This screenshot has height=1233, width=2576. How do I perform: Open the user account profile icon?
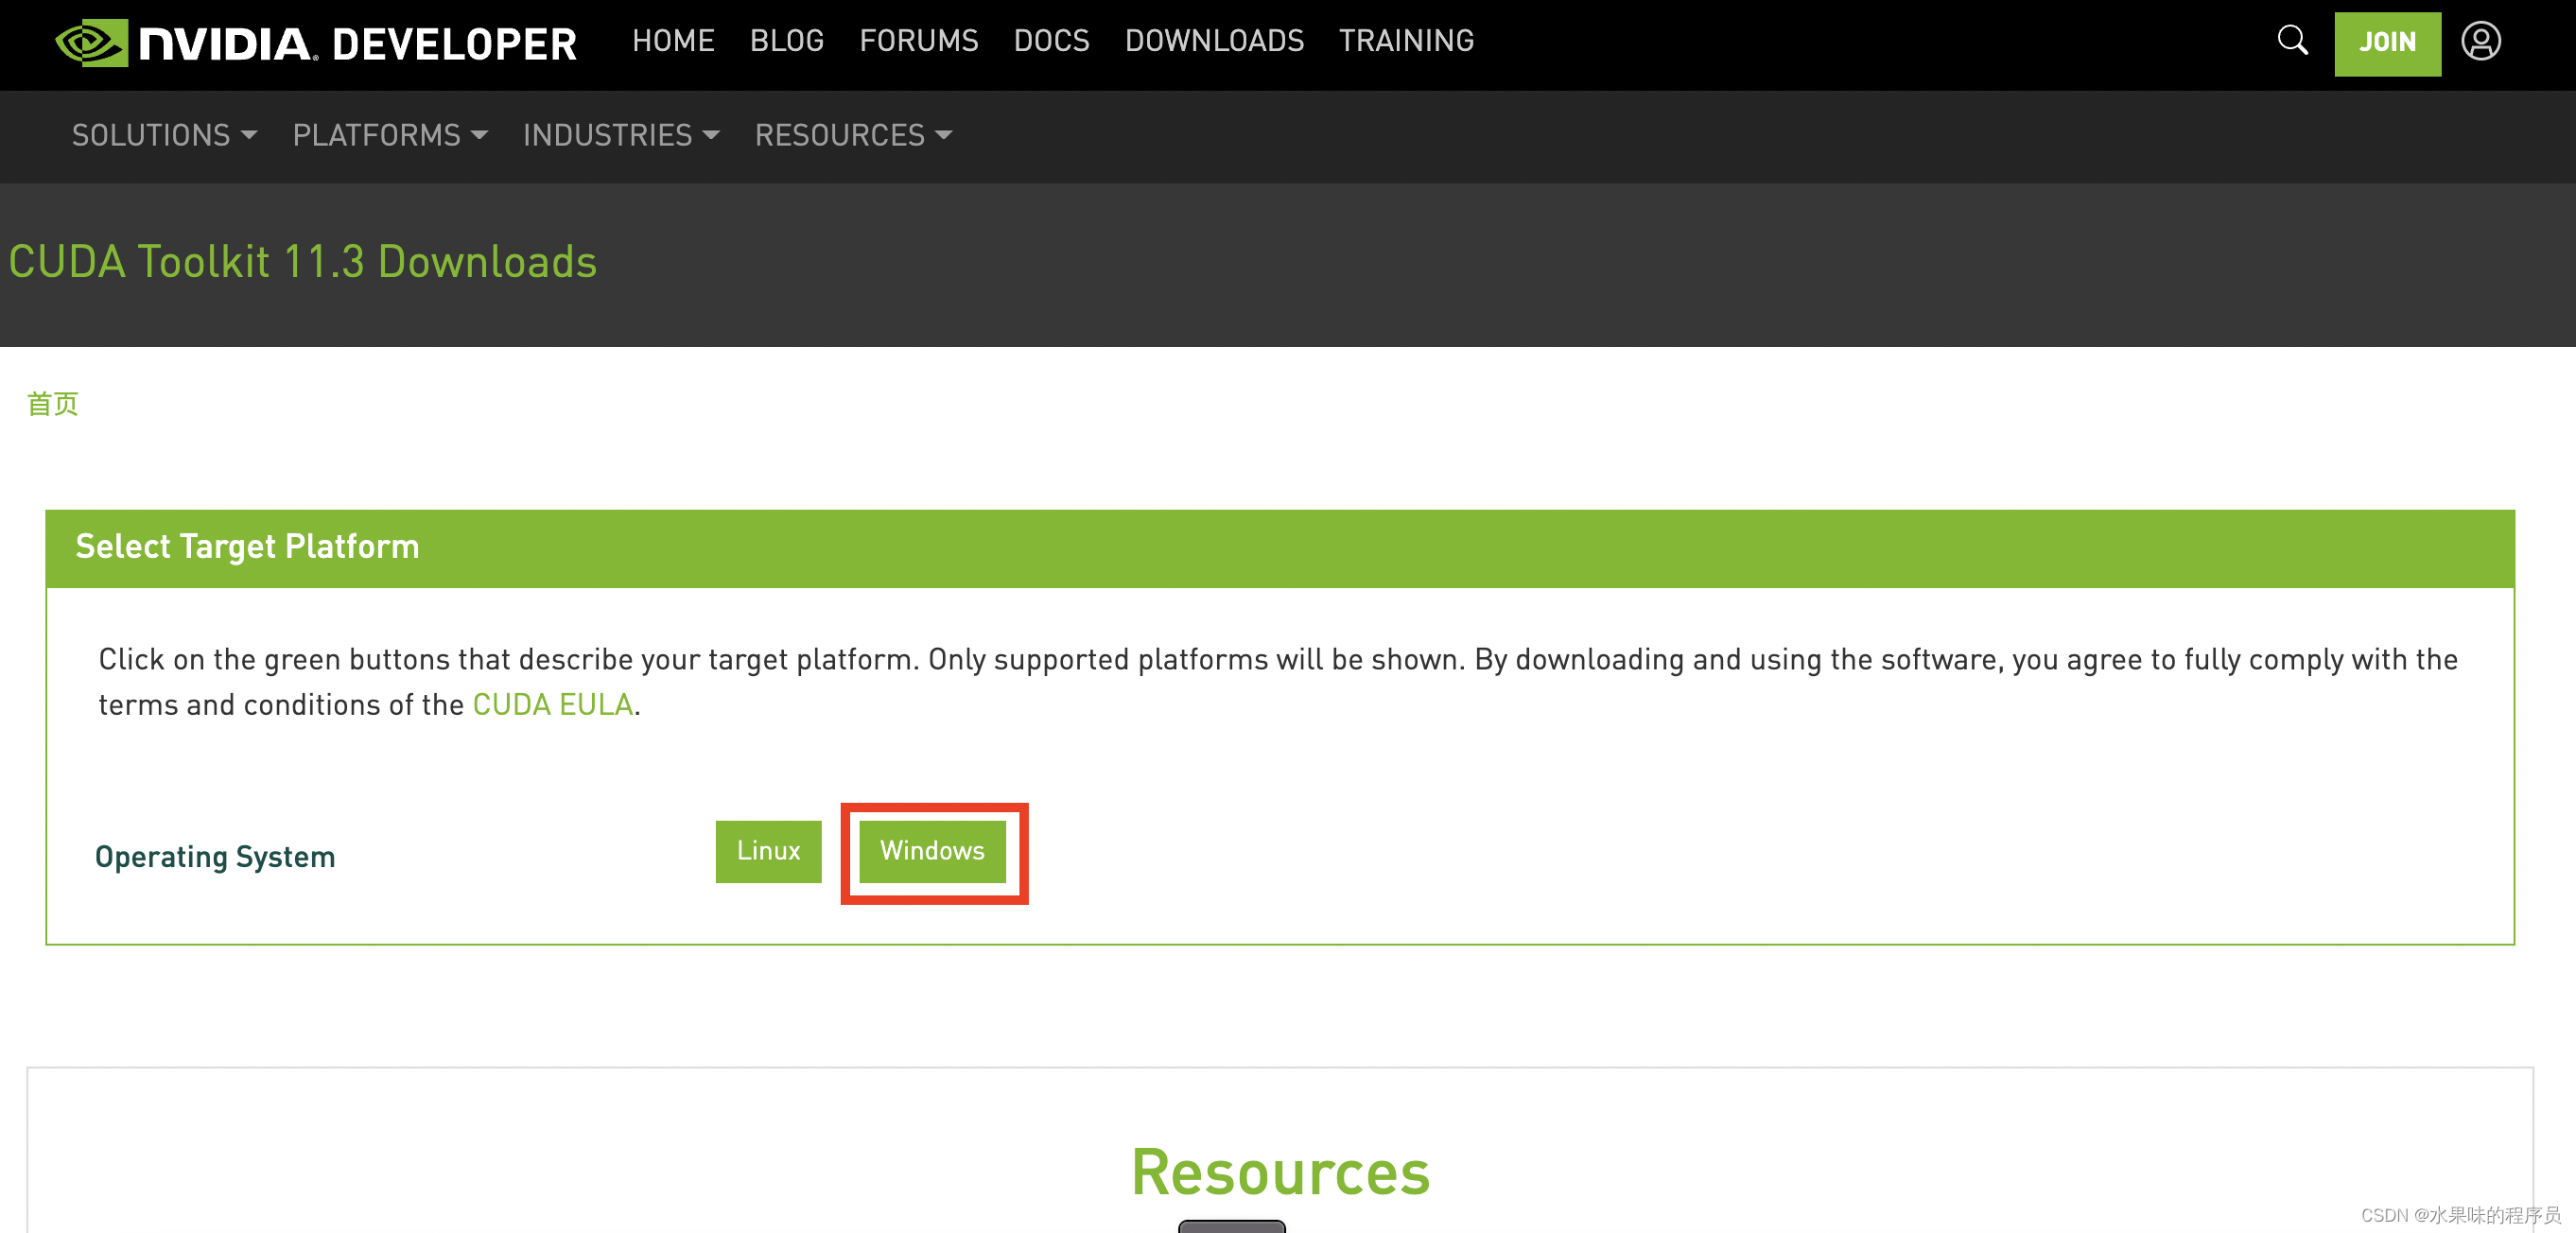tap(2481, 42)
